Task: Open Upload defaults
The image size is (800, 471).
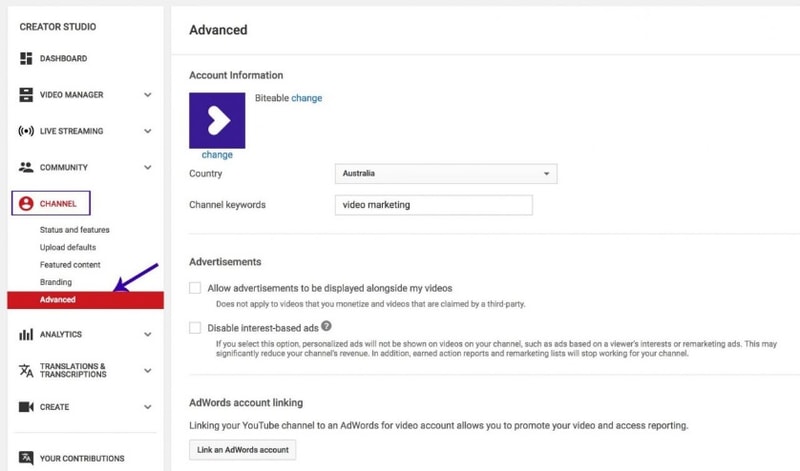Action: 68,247
